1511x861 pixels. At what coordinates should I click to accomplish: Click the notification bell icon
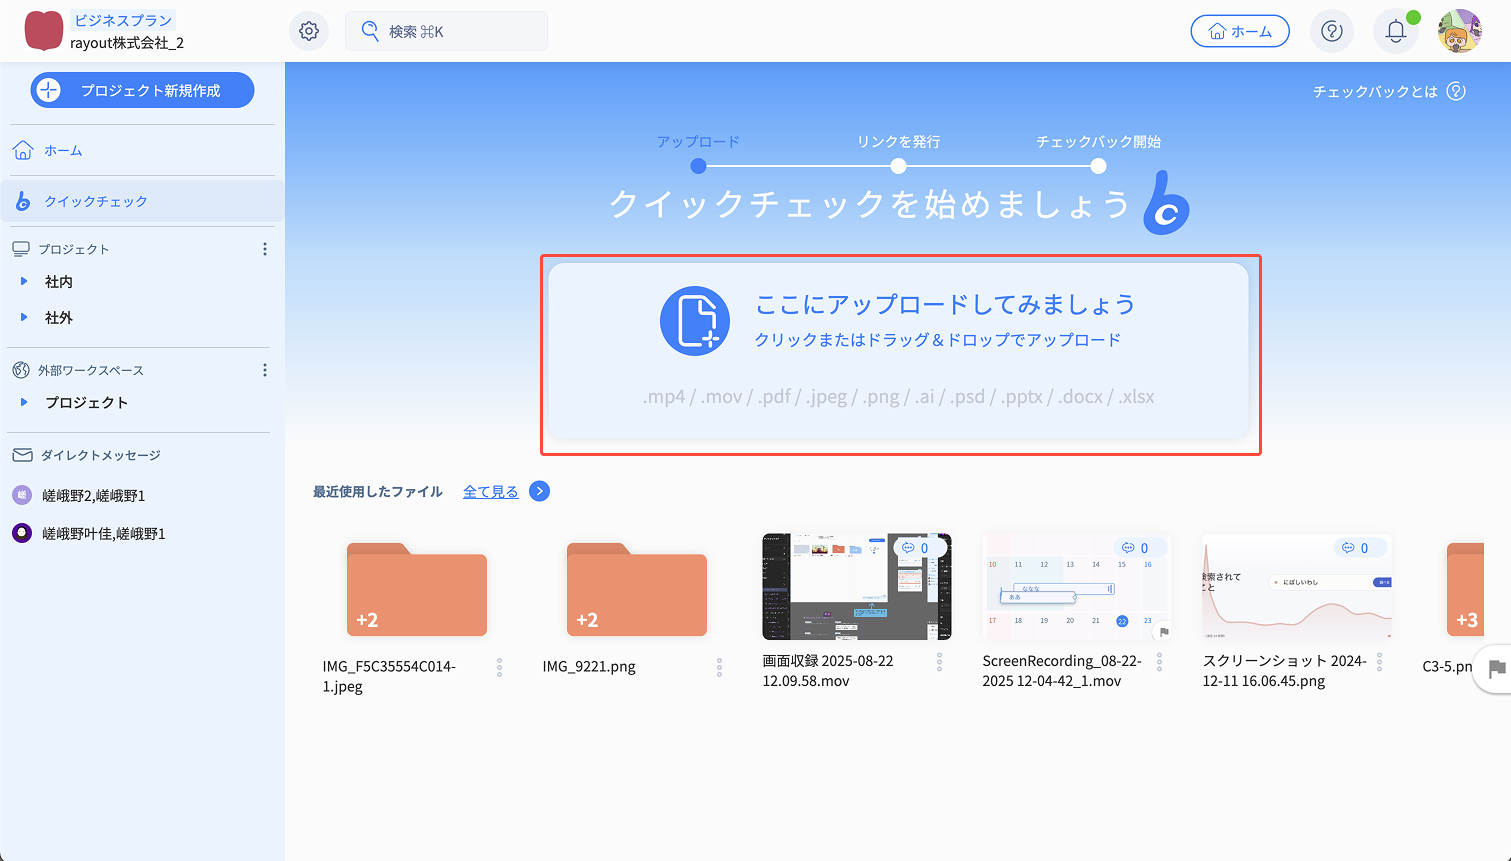pos(1395,31)
